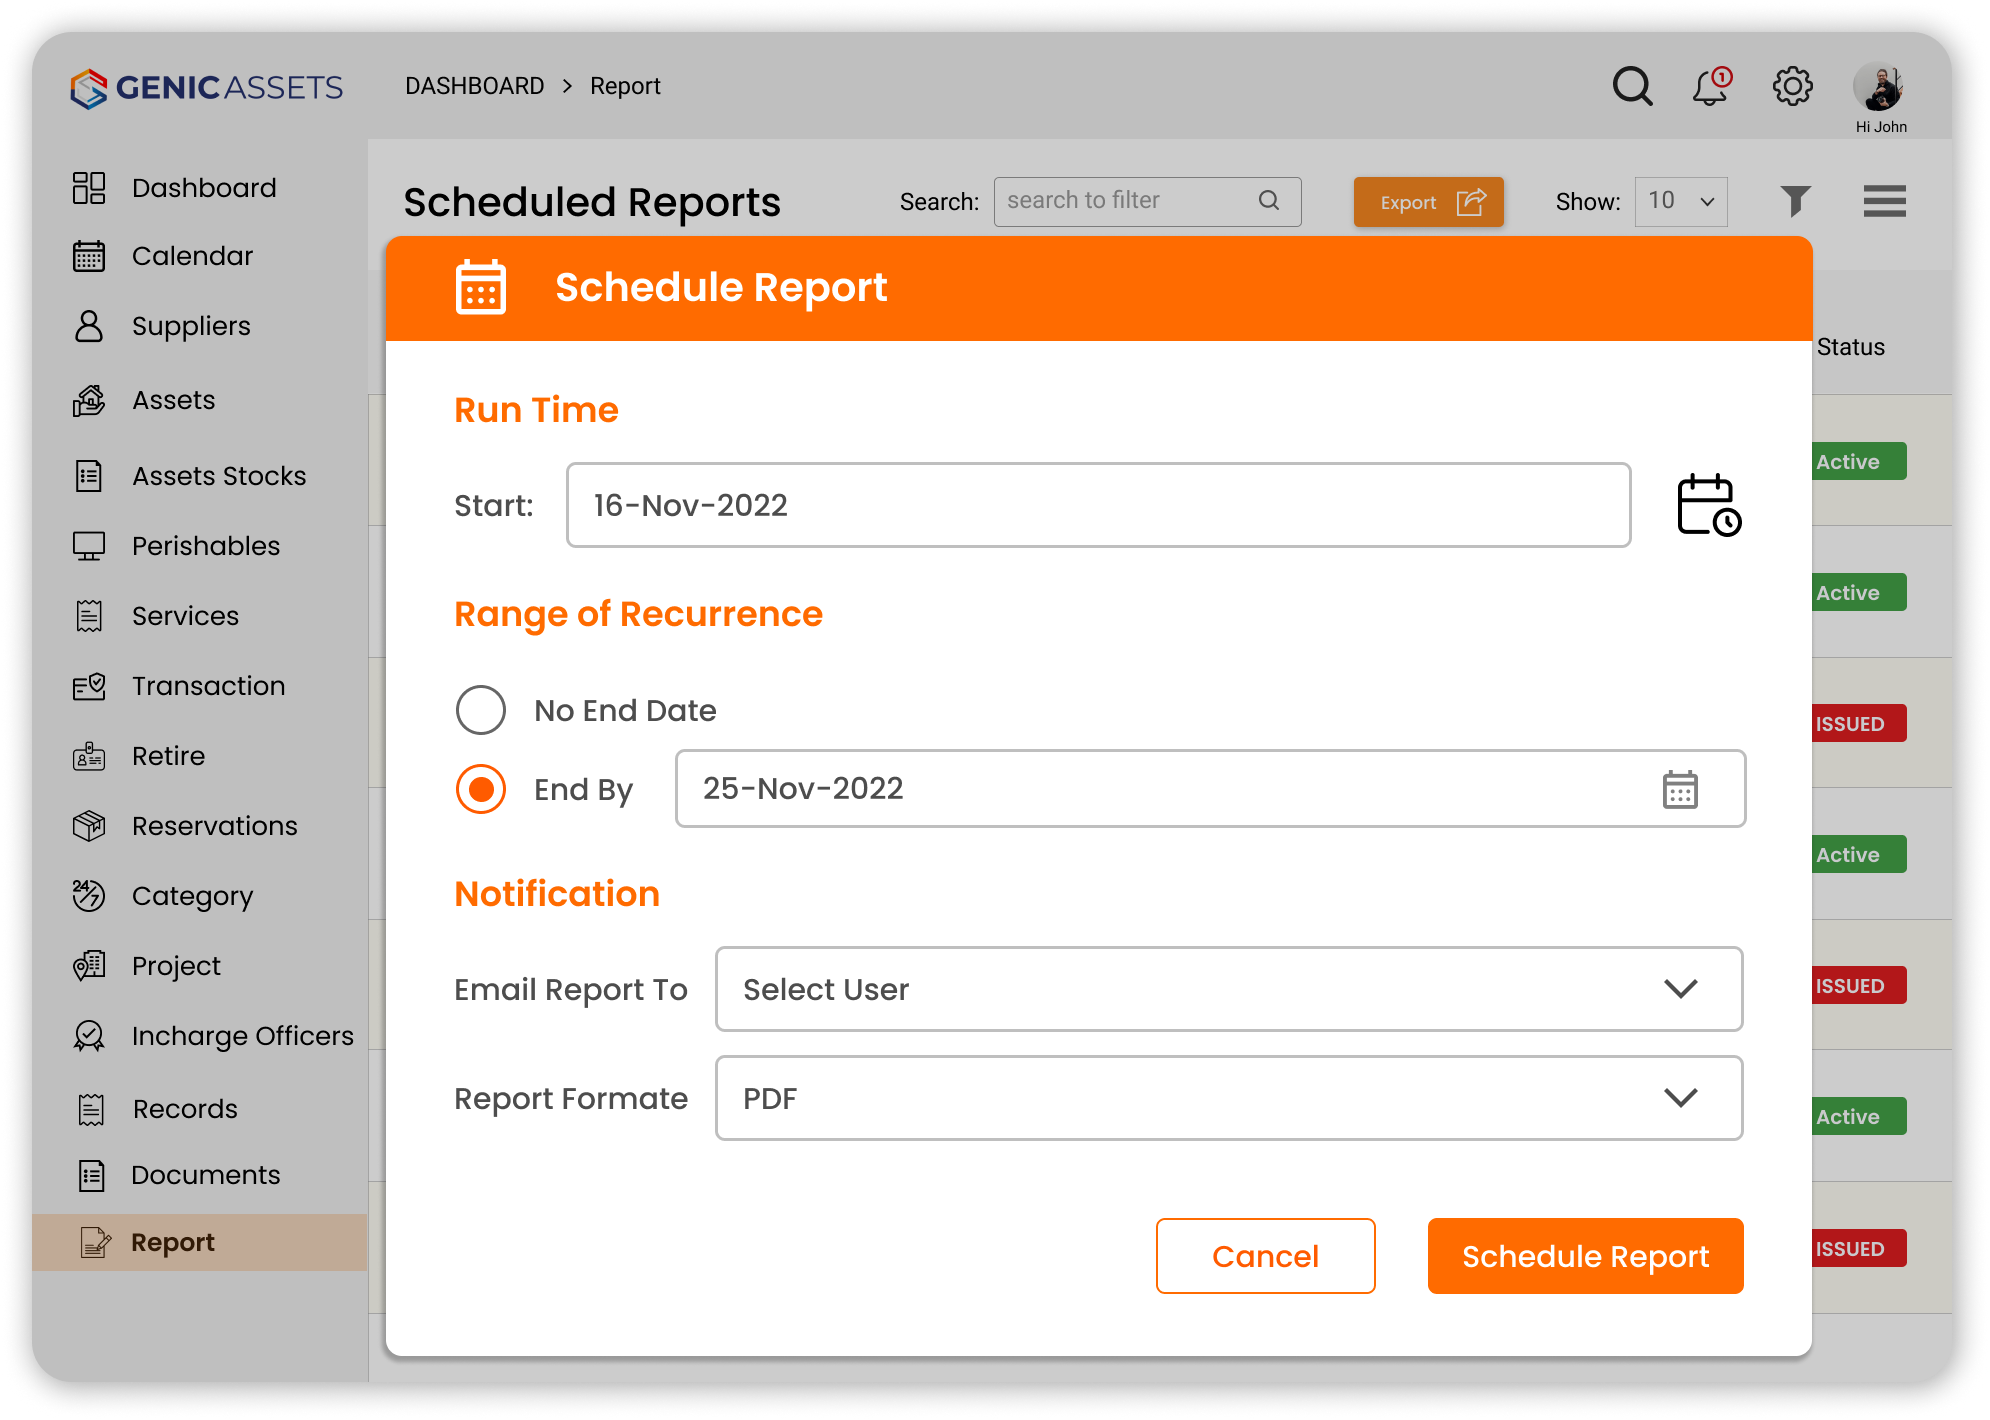Open the End By date calendar icon
The height and width of the screenshot is (1420, 1990).
pyautogui.click(x=1680, y=789)
